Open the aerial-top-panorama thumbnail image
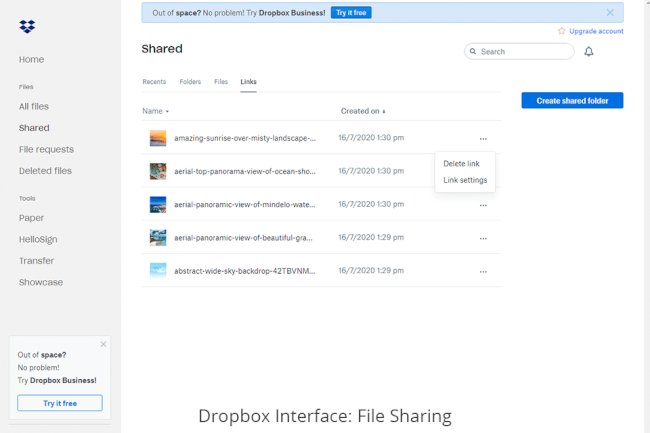 158,171
